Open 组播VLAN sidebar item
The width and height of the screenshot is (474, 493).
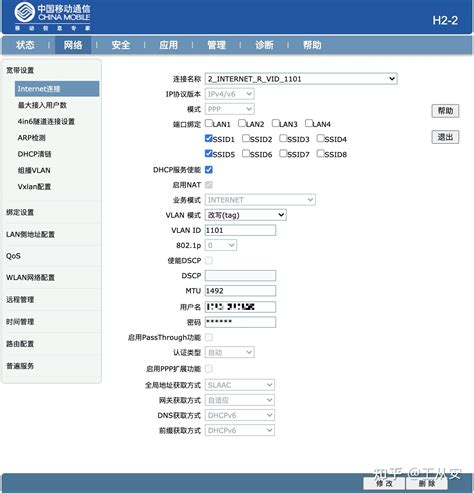tap(34, 170)
